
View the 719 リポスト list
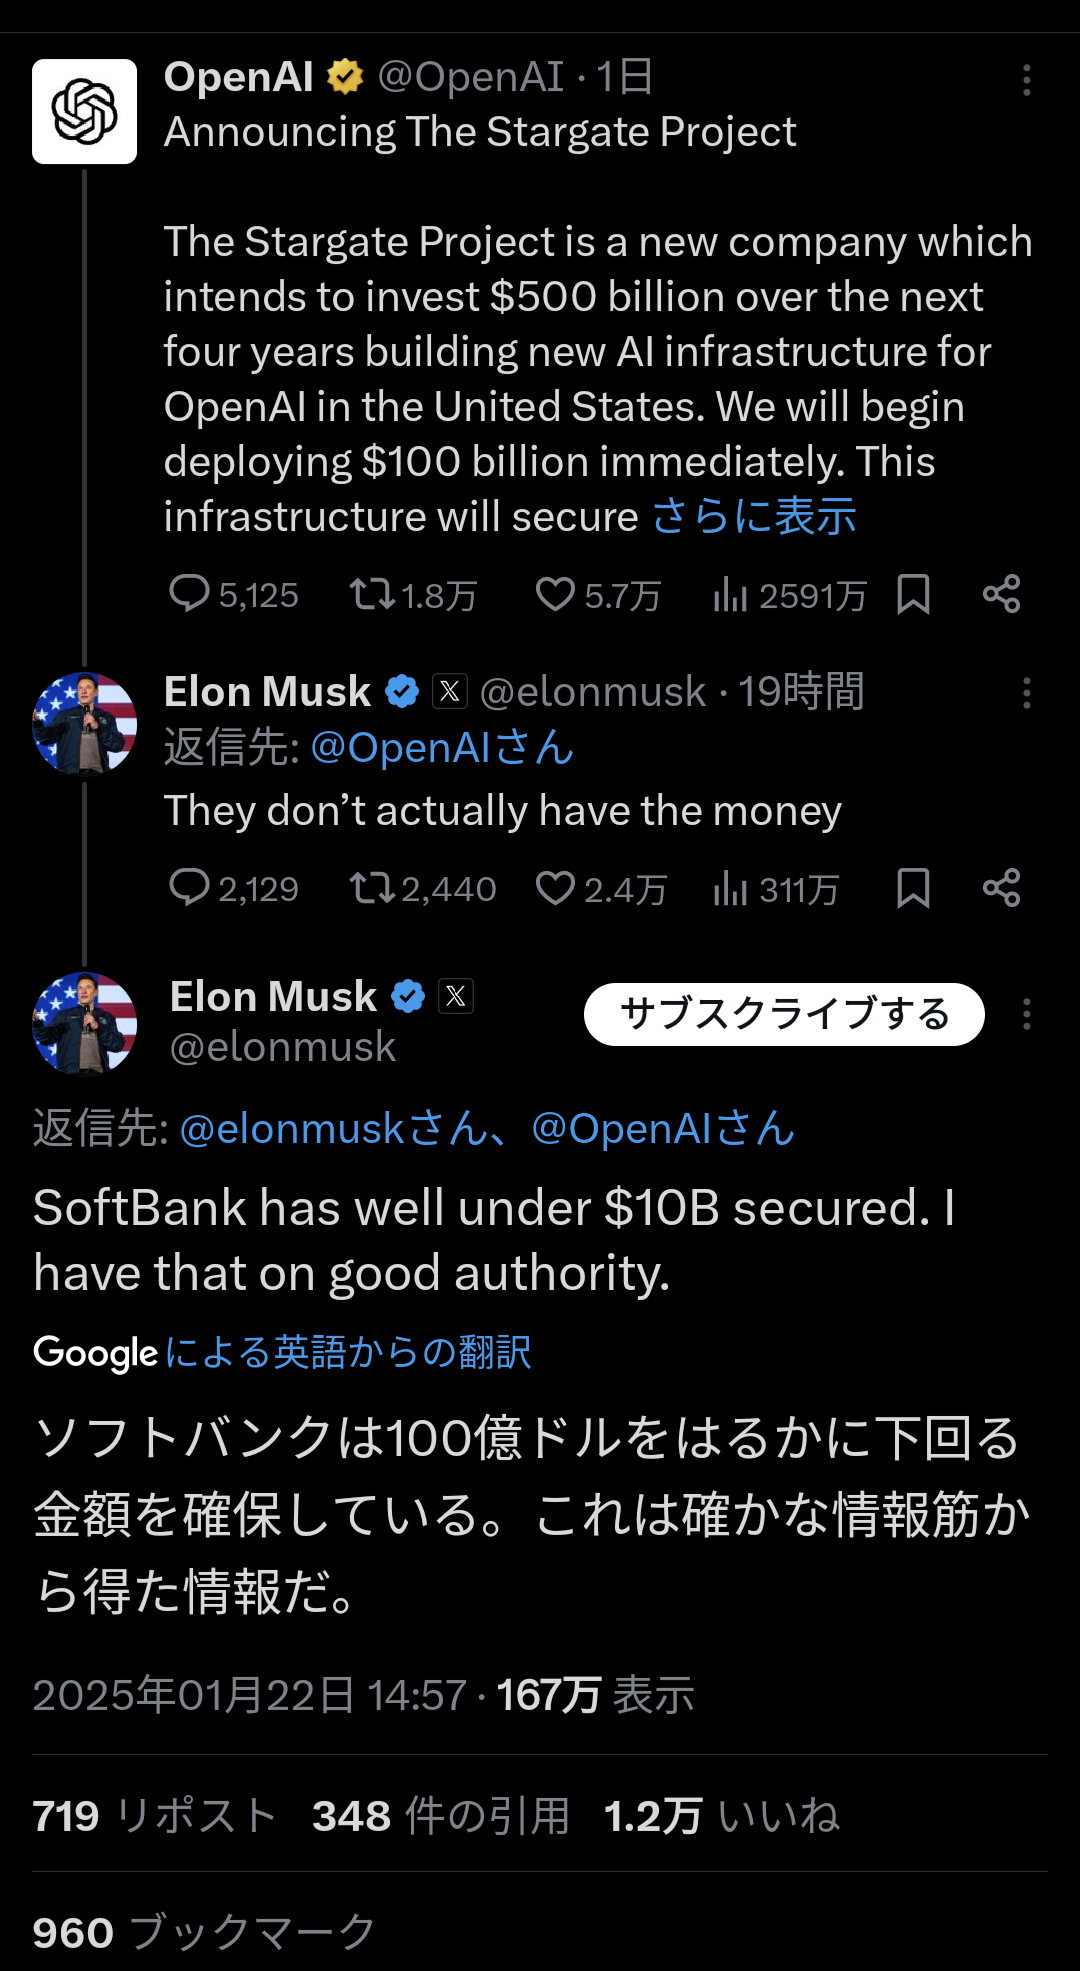[x=154, y=1815]
